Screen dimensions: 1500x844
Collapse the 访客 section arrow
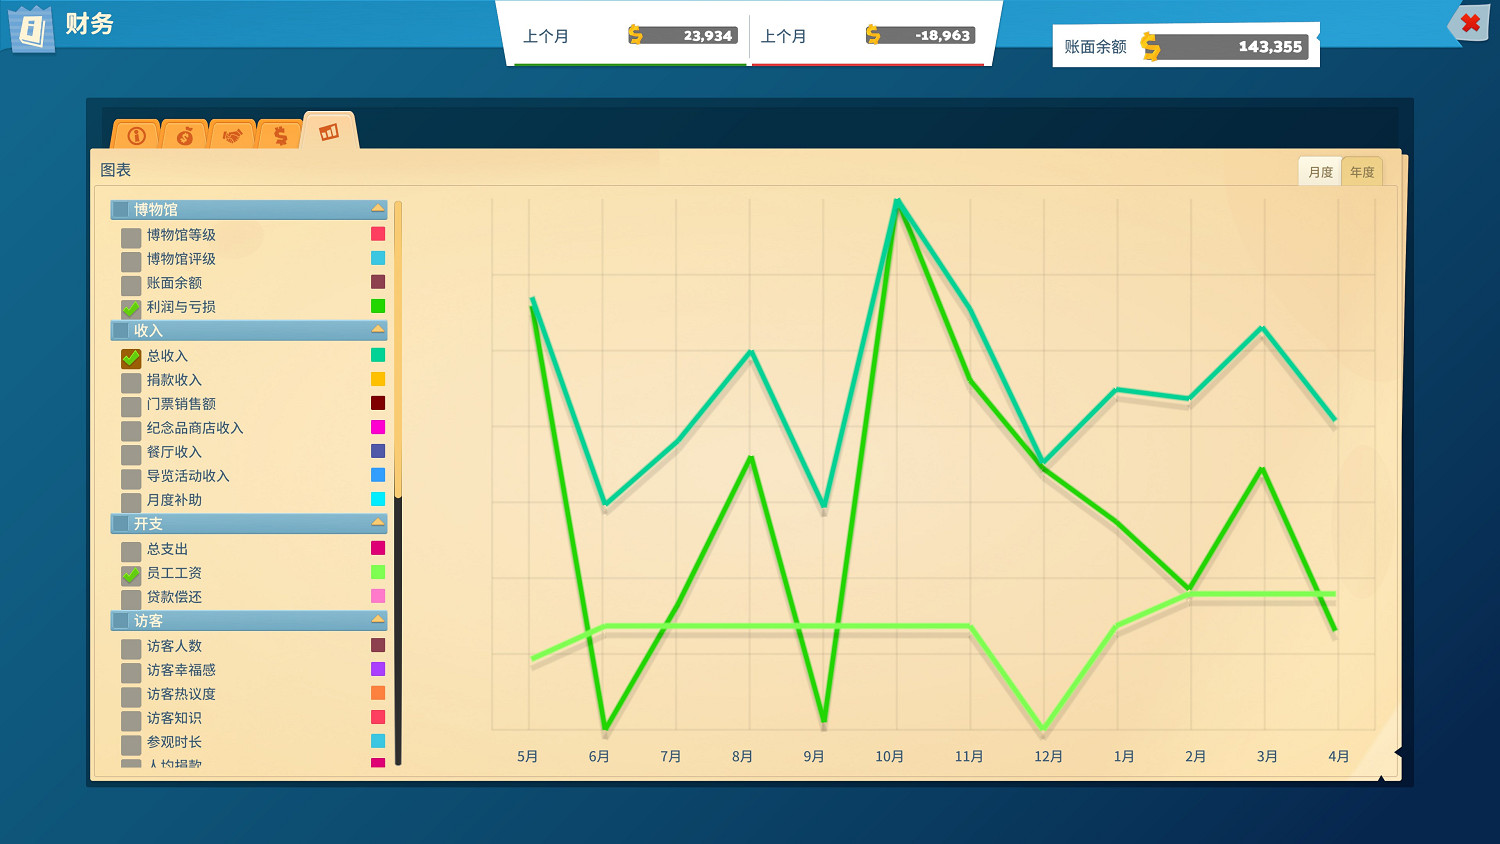tap(377, 620)
